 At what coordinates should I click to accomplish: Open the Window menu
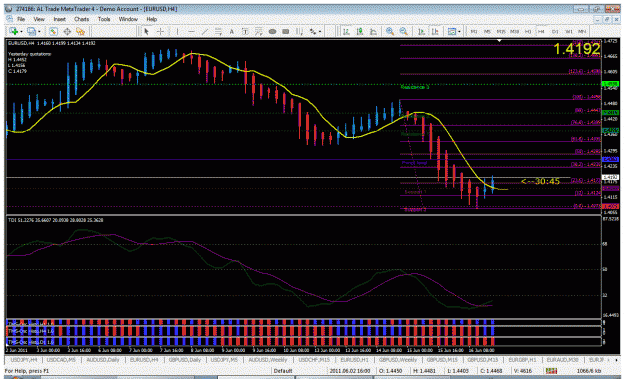click(x=128, y=19)
